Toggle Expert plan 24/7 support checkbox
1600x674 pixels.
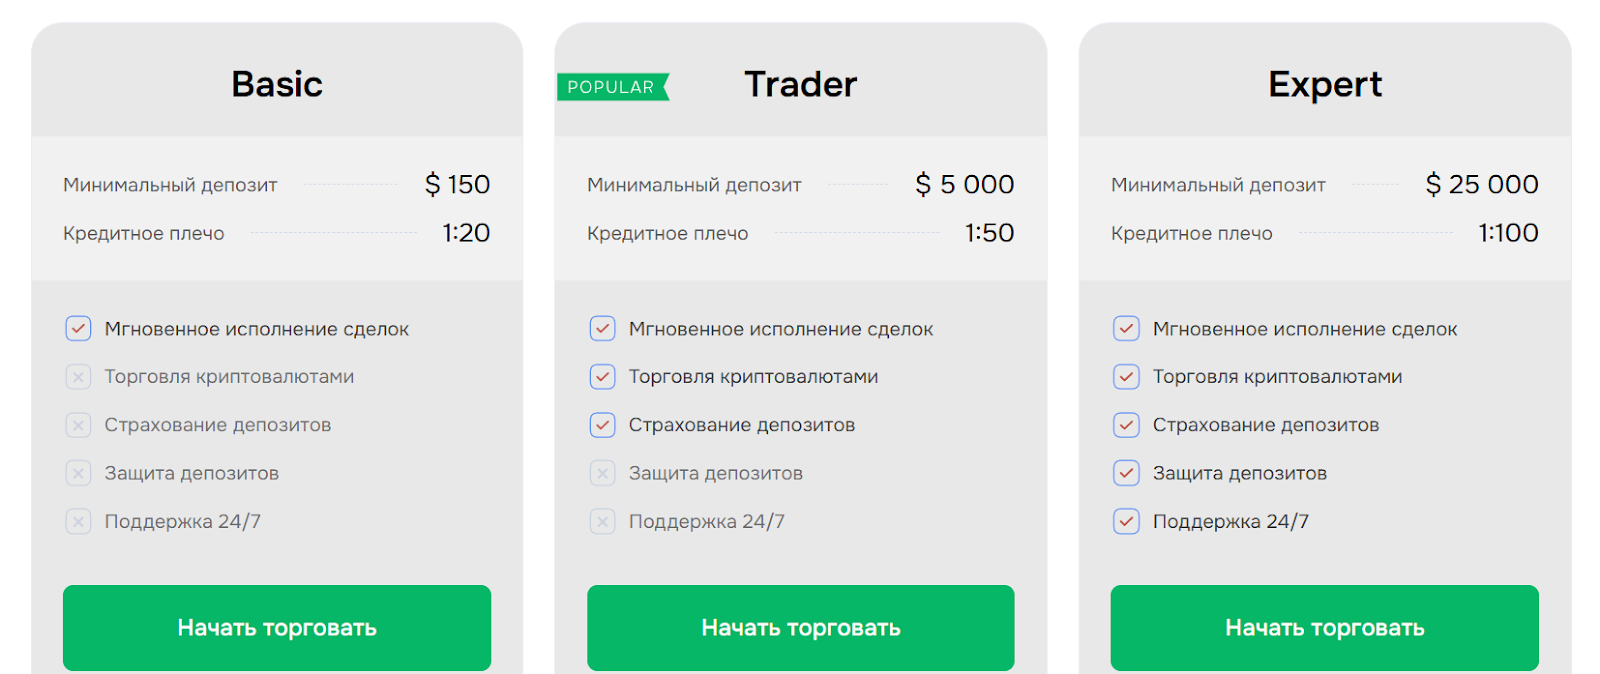pos(1126,521)
